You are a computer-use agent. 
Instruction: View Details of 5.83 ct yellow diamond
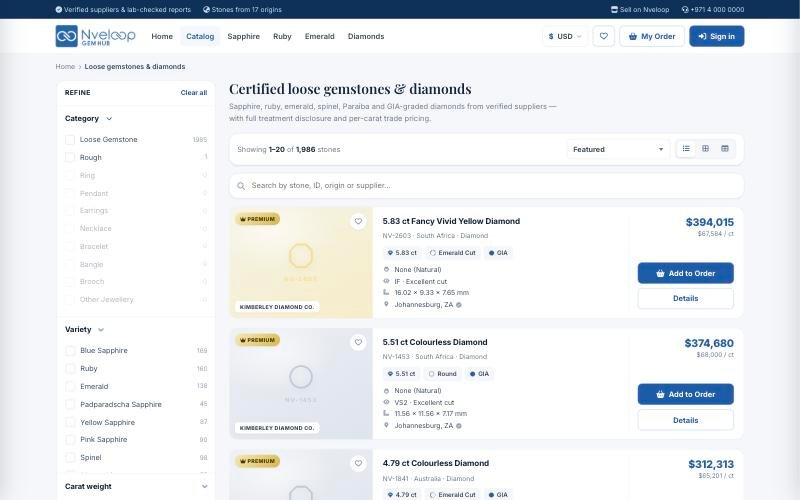click(x=685, y=298)
